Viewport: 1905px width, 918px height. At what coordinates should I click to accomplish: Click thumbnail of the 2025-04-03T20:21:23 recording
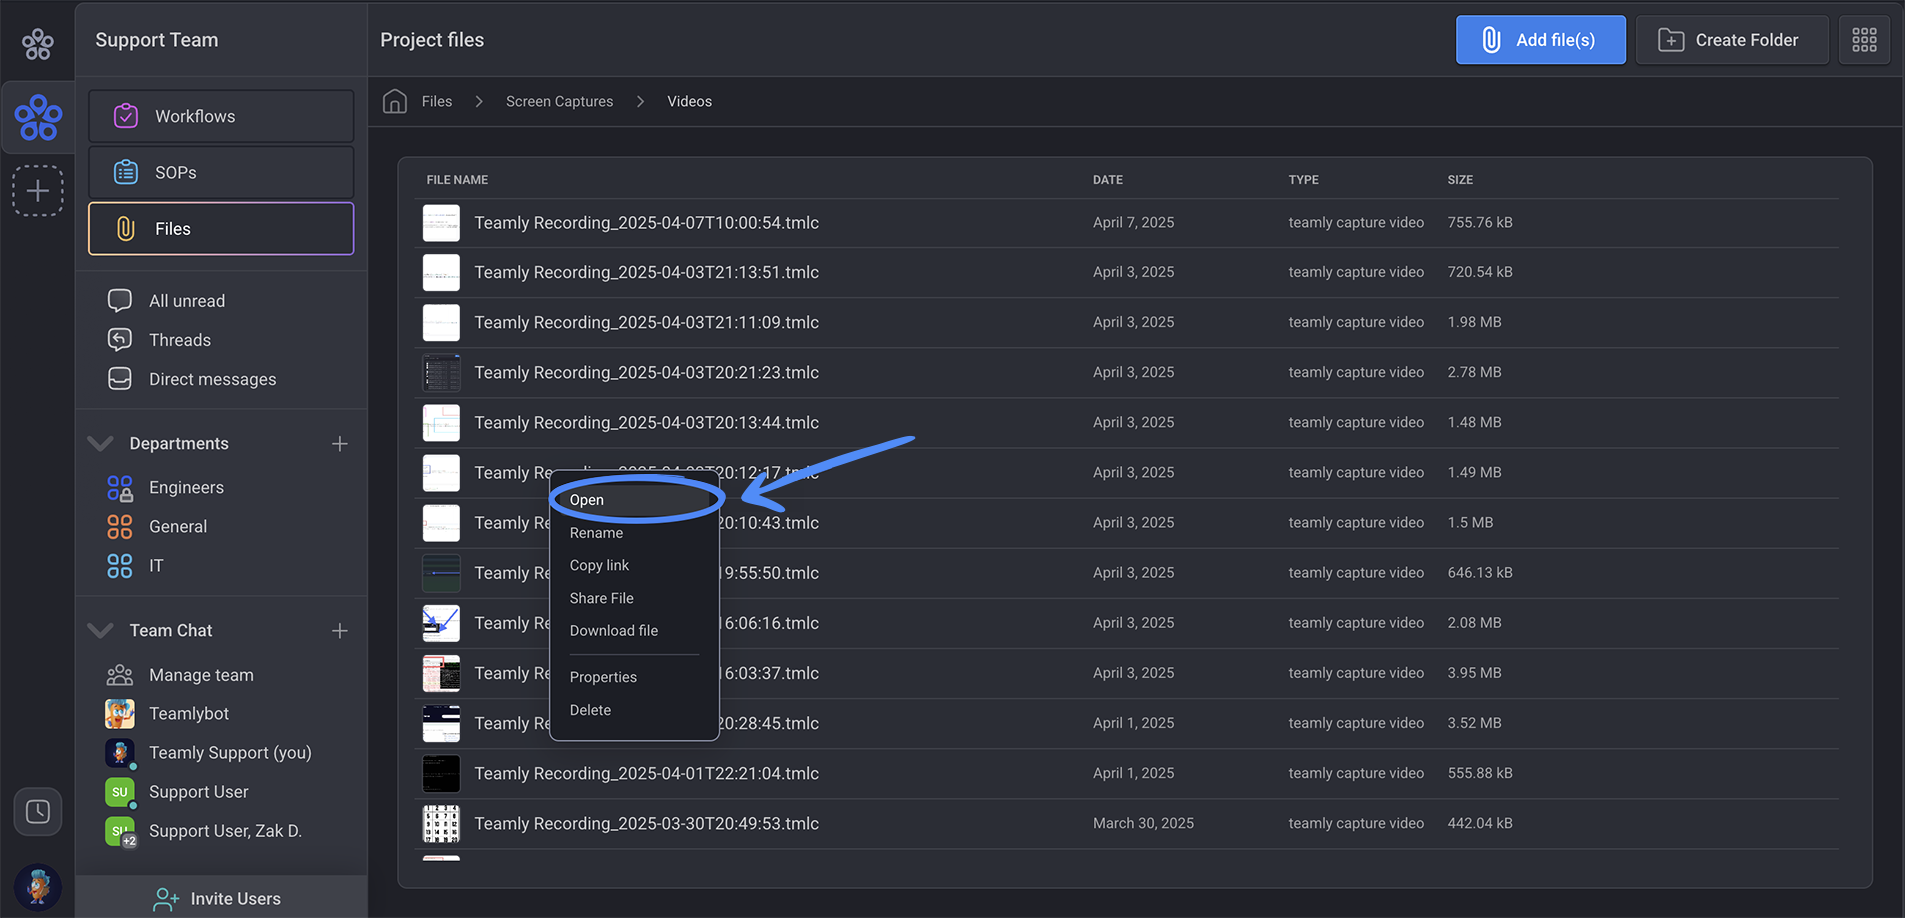[441, 372]
